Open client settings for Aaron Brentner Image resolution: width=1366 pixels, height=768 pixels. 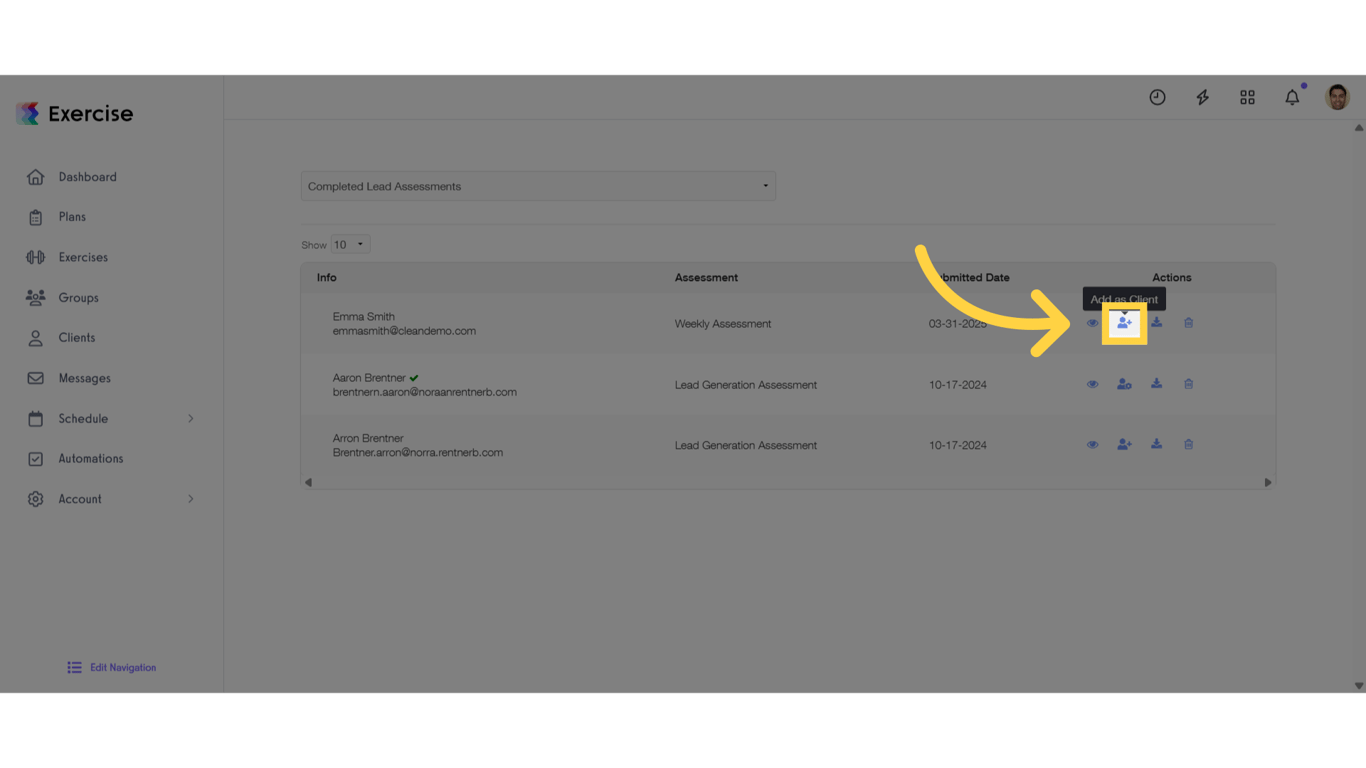coord(1124,383)
